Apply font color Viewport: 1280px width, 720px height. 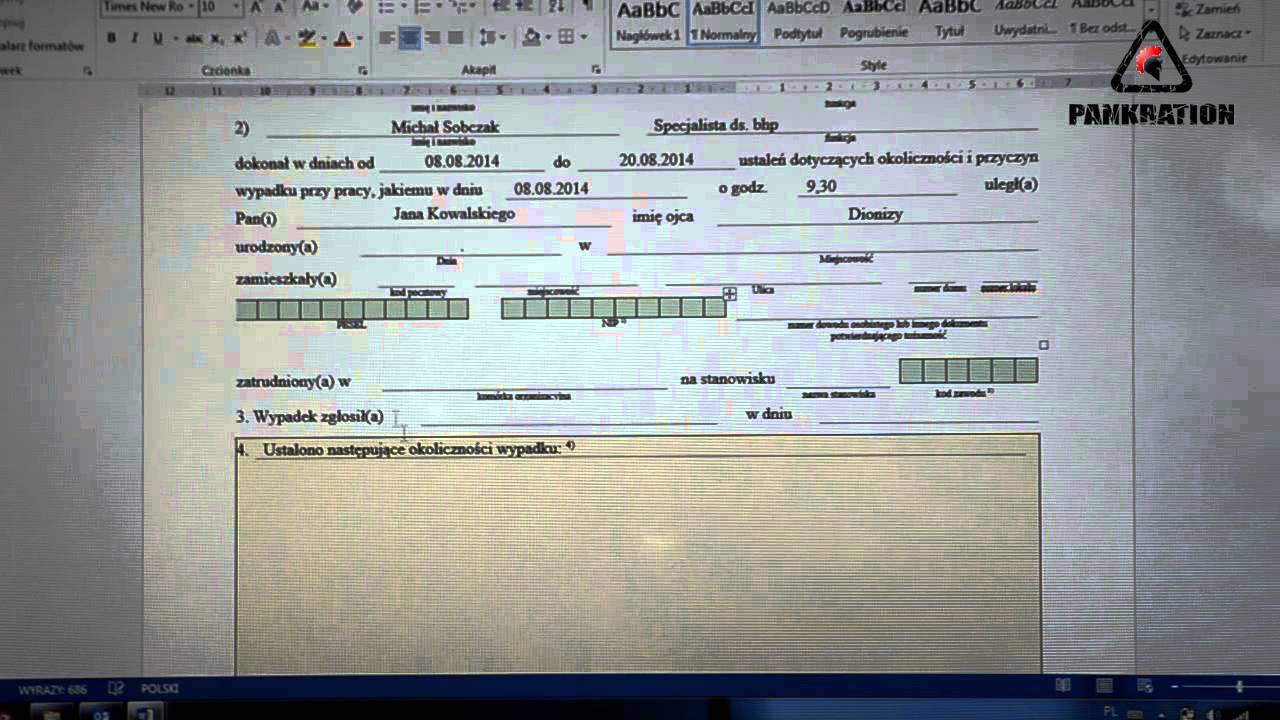[x=342, y=39]
